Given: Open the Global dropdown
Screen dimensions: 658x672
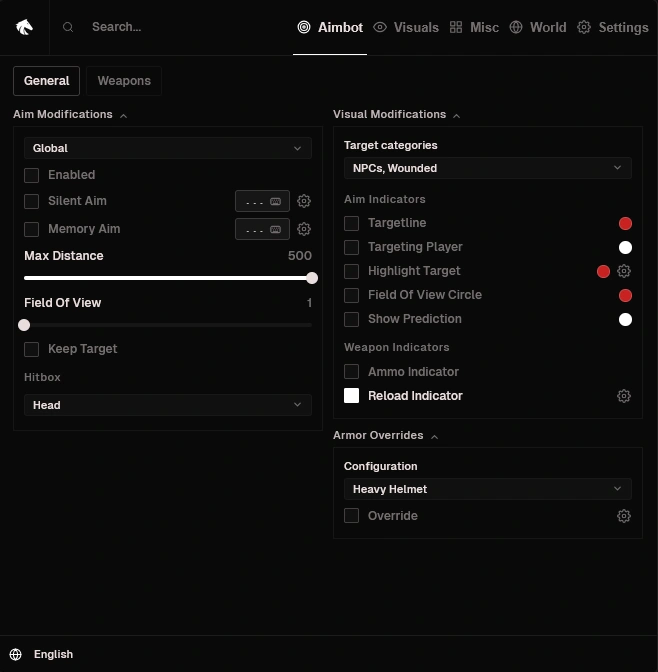Looking at the screenshot, I should [168, 148].
